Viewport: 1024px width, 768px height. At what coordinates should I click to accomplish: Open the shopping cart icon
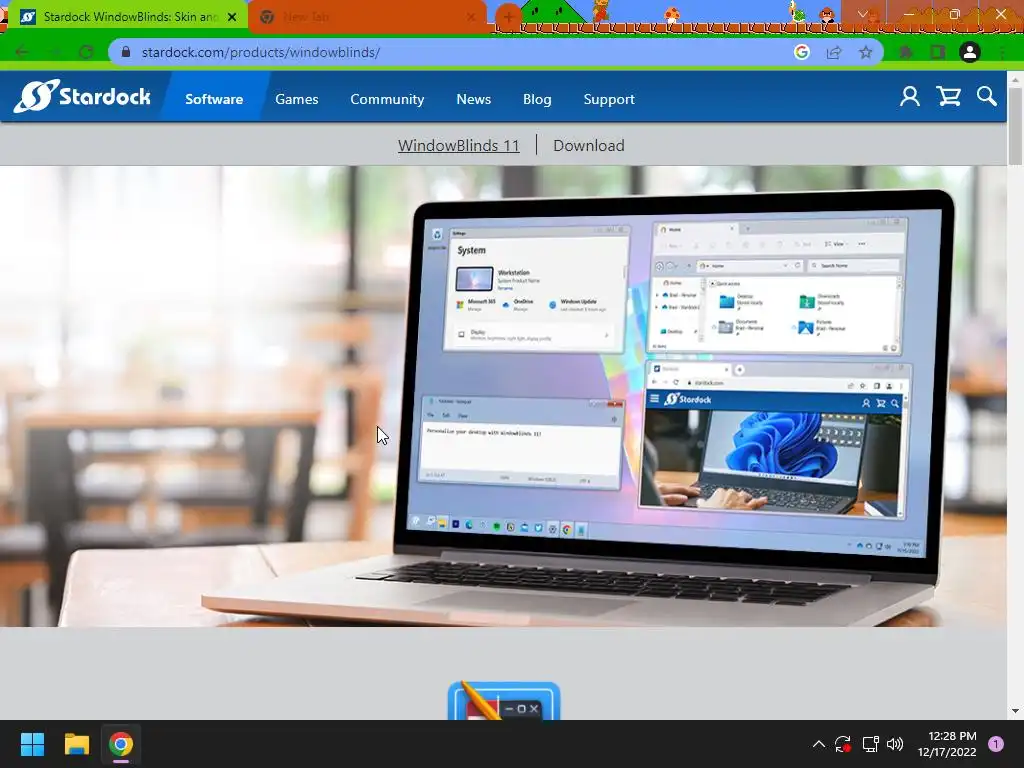coord(948,97)
